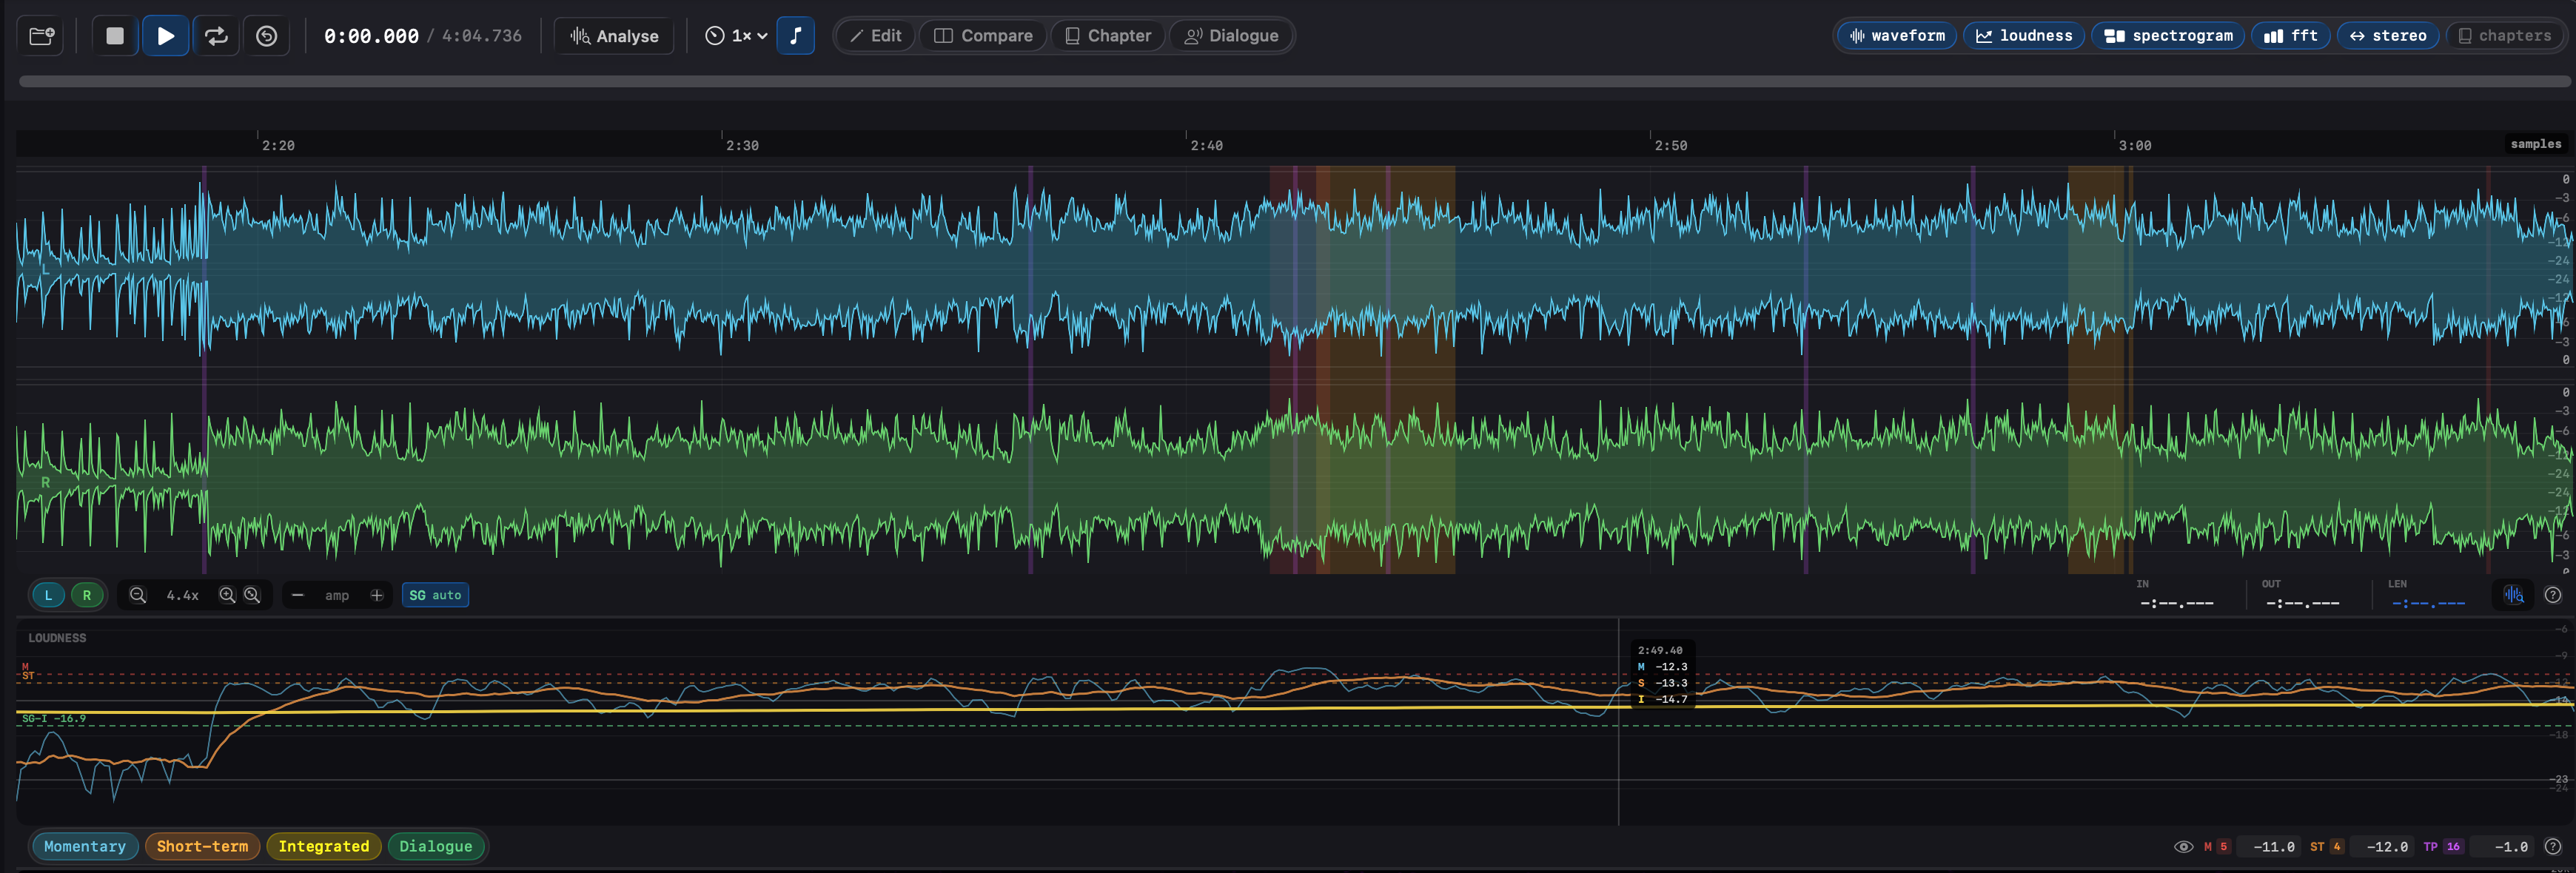Click the 4.4x zoom level value
Screen dimensions: 2576x873
click(182, 596)
